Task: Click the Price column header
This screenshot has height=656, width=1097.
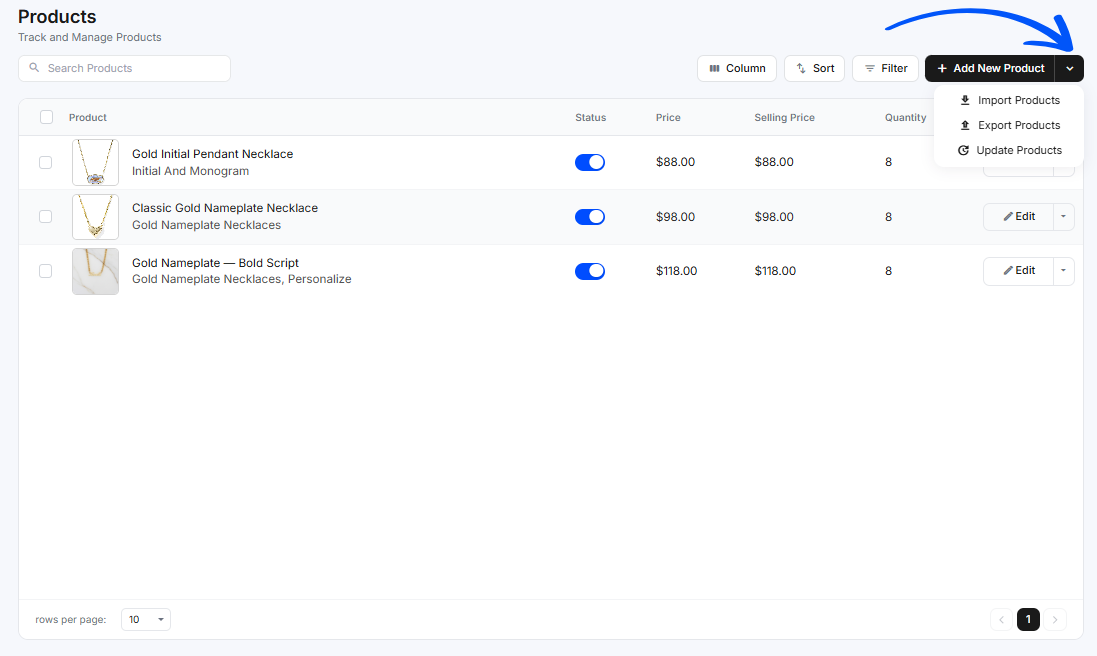Action: click(668, 117)
